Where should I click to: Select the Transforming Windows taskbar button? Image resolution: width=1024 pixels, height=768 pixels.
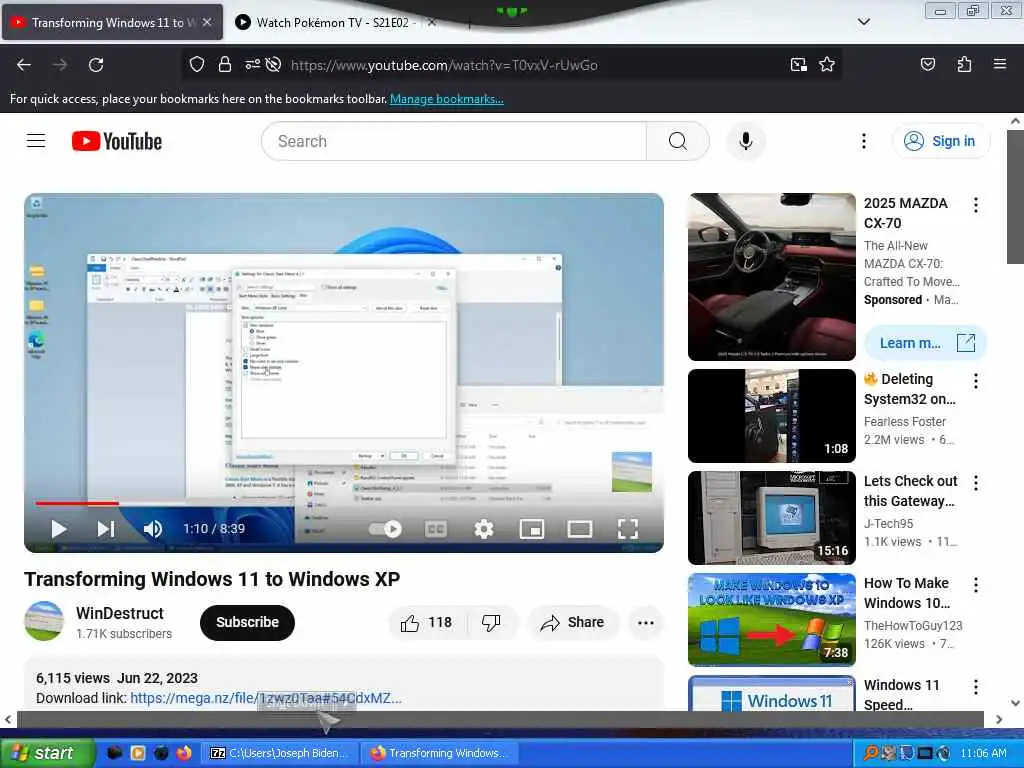(439, 753)
